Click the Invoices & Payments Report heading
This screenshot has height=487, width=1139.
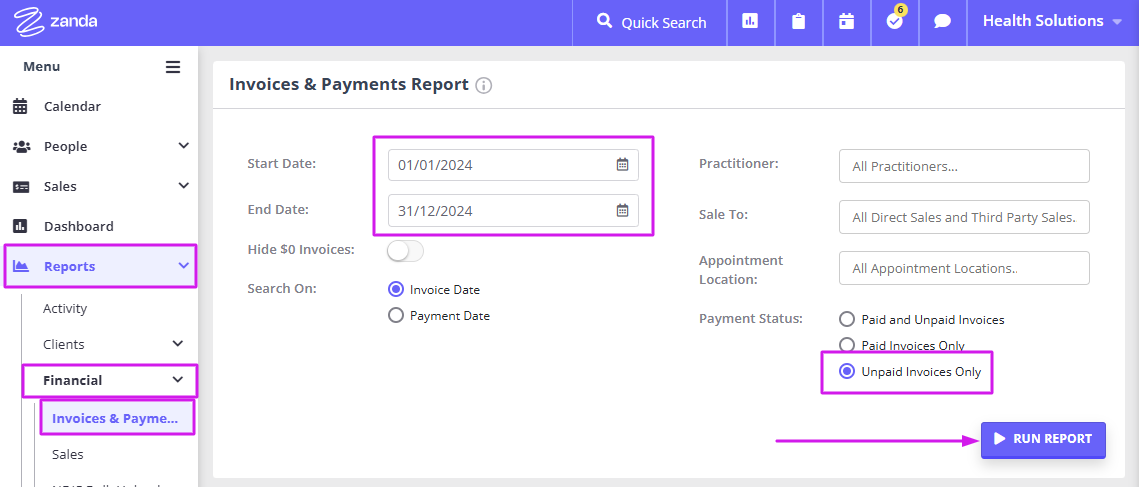pyautogui.click(x=349, y=84)
